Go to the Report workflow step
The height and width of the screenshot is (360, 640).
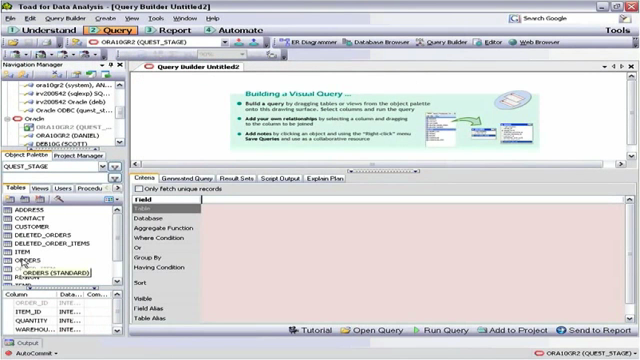pos(168,30)
